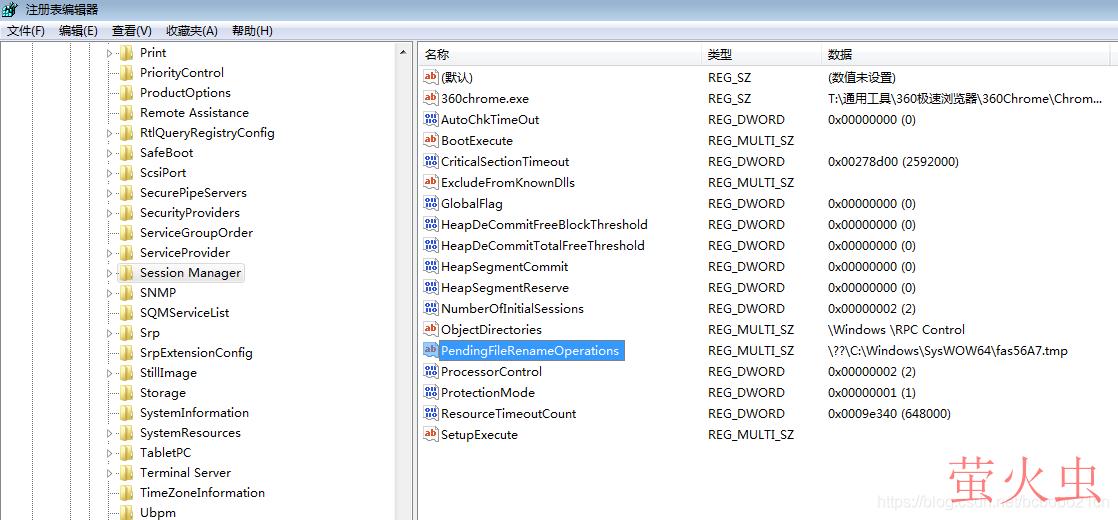This screenshot has width=1118, height=520.
Task: Expand the ServiceProvider key
Action: click(109, 253)
